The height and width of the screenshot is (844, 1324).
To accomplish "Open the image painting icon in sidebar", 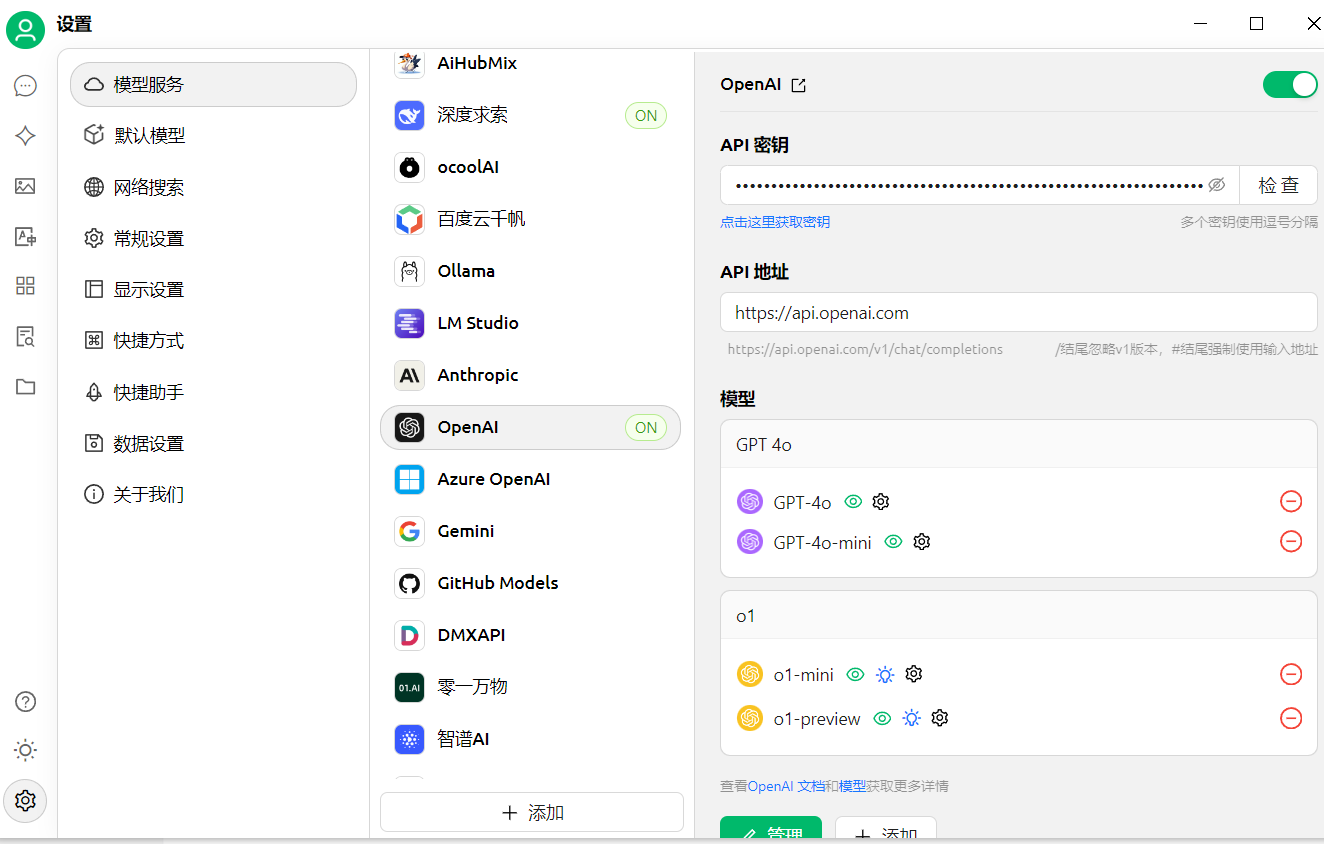I will [x=26, y=186].
